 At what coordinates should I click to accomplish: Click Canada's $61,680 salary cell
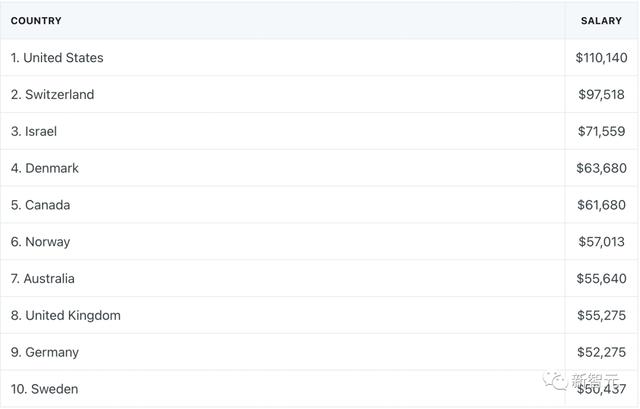[x=601, y=205]
